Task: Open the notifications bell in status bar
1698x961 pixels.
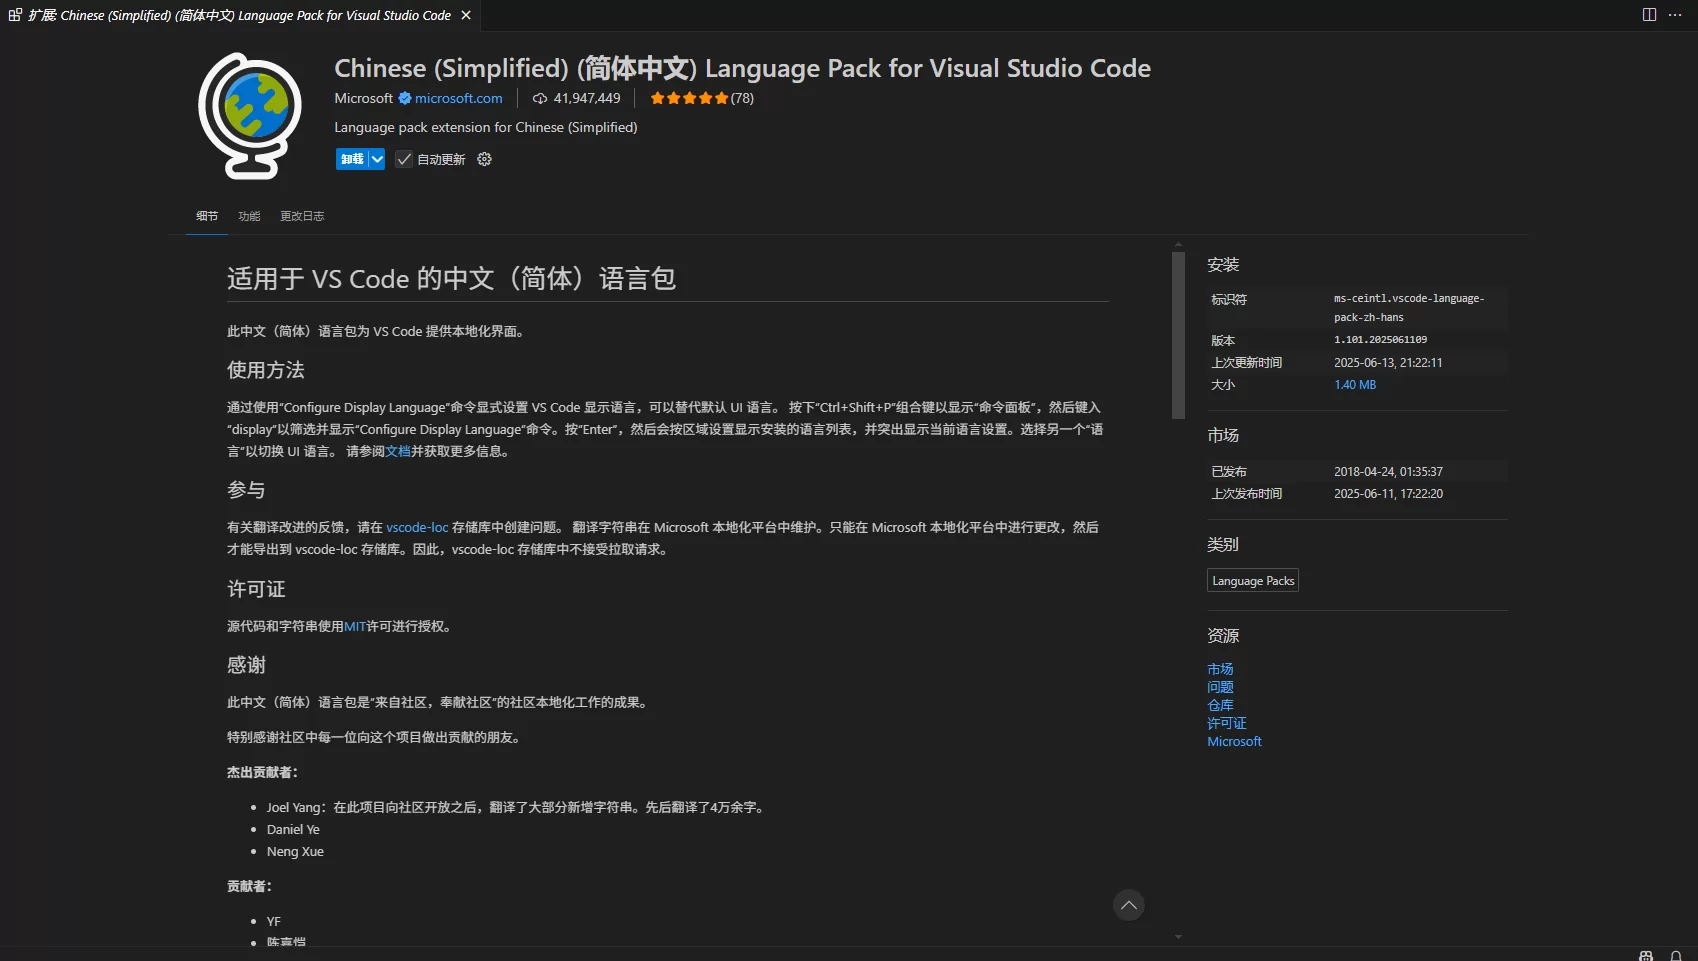Action: [x=1676, y=956]
